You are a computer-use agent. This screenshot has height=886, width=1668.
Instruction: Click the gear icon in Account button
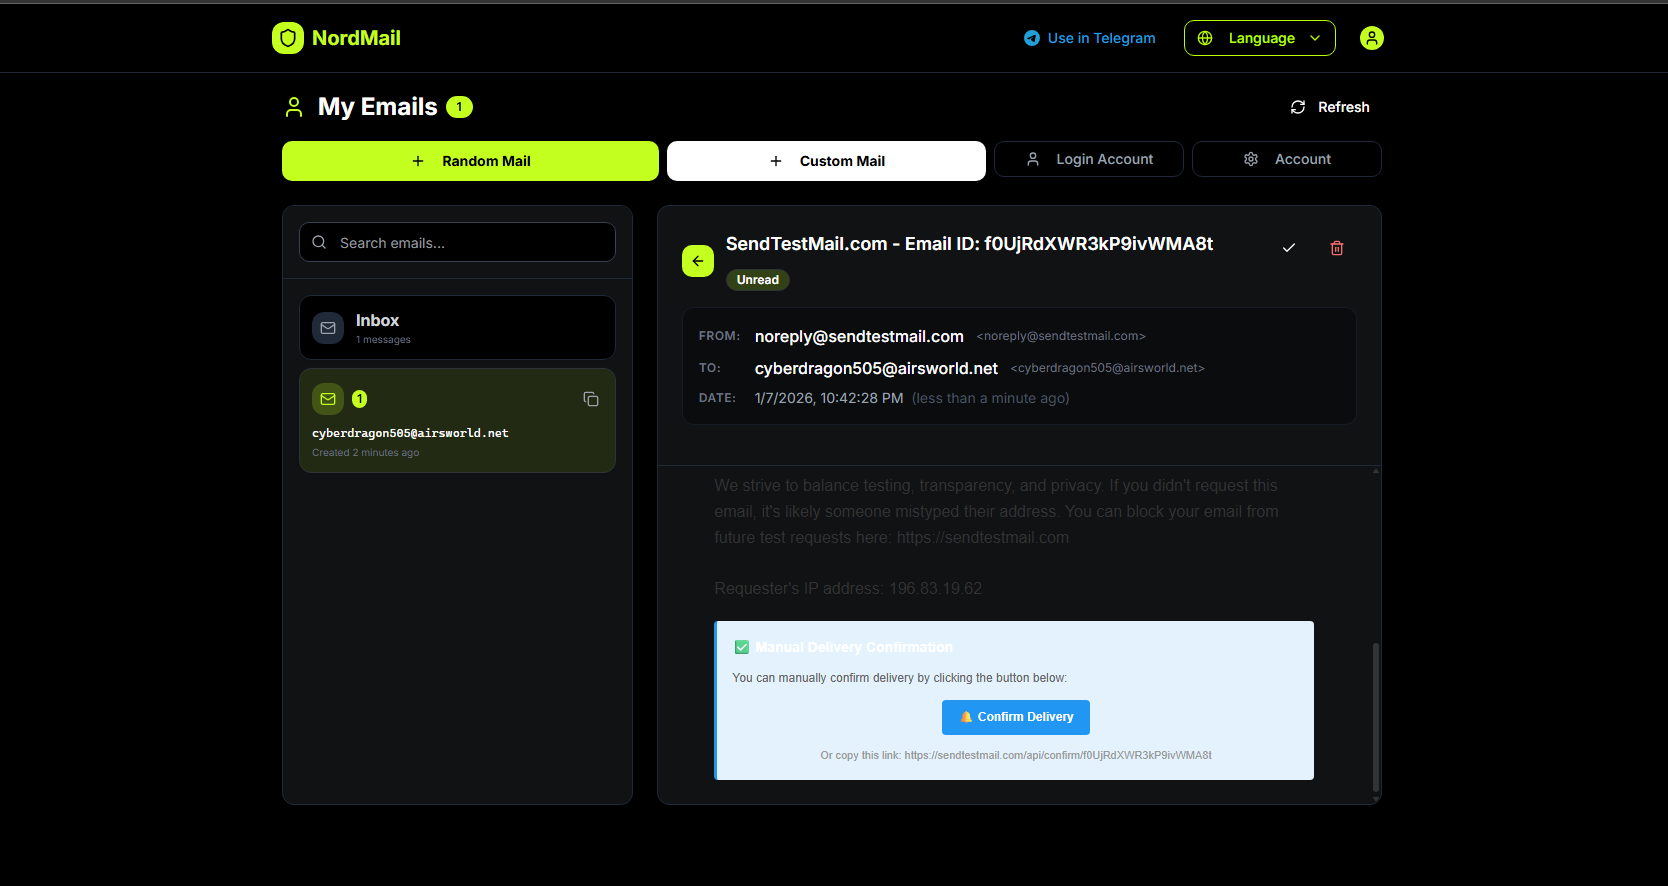[x=1251, y=159]
